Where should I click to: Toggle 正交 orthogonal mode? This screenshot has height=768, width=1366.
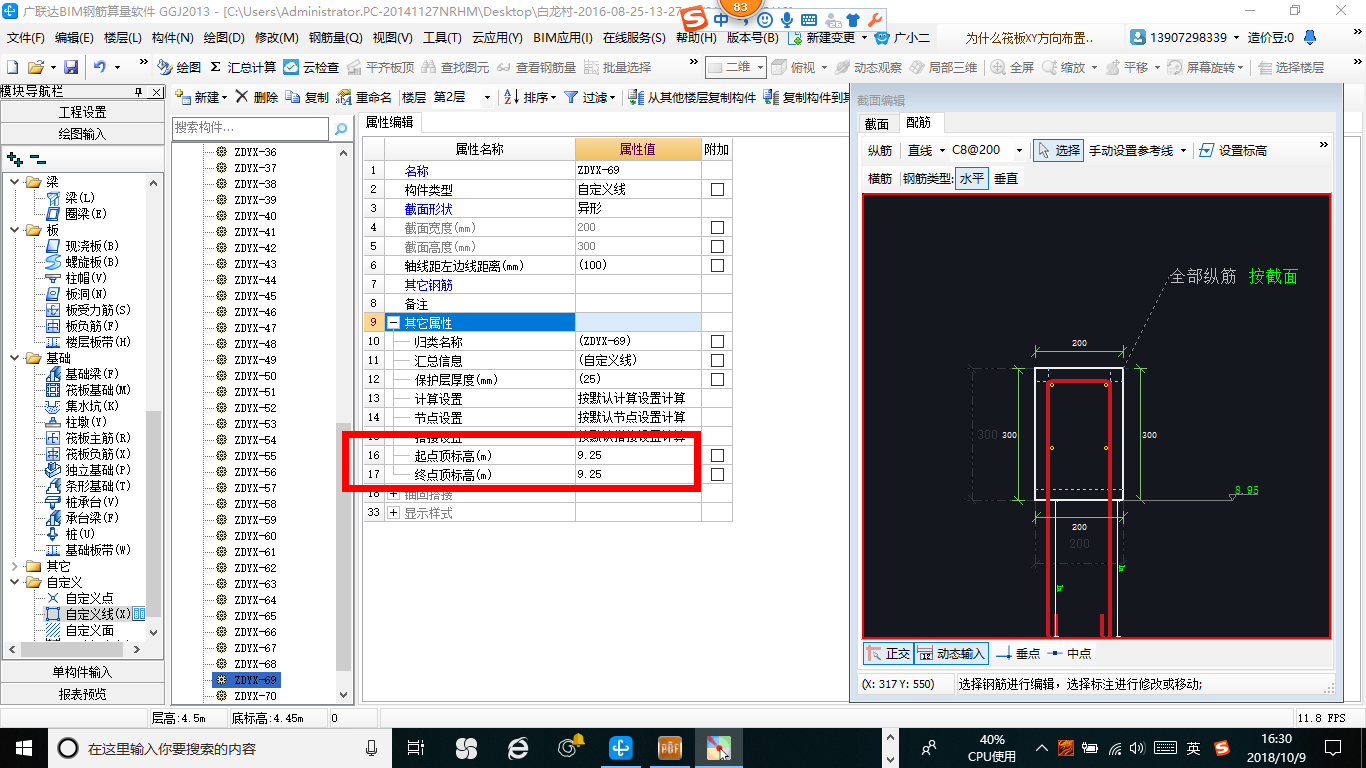(x=888, y=653)
